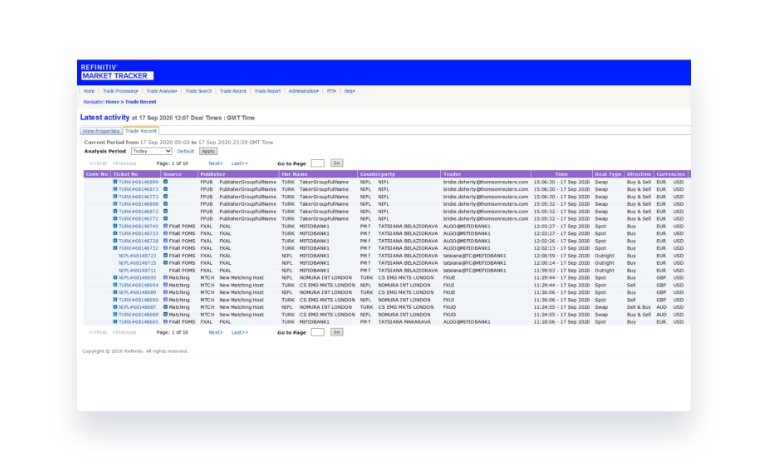Screen dimensions: 768x468
Task: Click the source icon in the TURK#68146873 row
Action: 166,188
